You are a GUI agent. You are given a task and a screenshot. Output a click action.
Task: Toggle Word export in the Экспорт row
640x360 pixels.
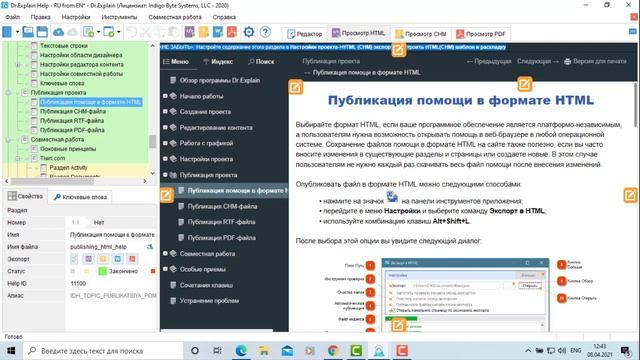(x=118, y=259)
